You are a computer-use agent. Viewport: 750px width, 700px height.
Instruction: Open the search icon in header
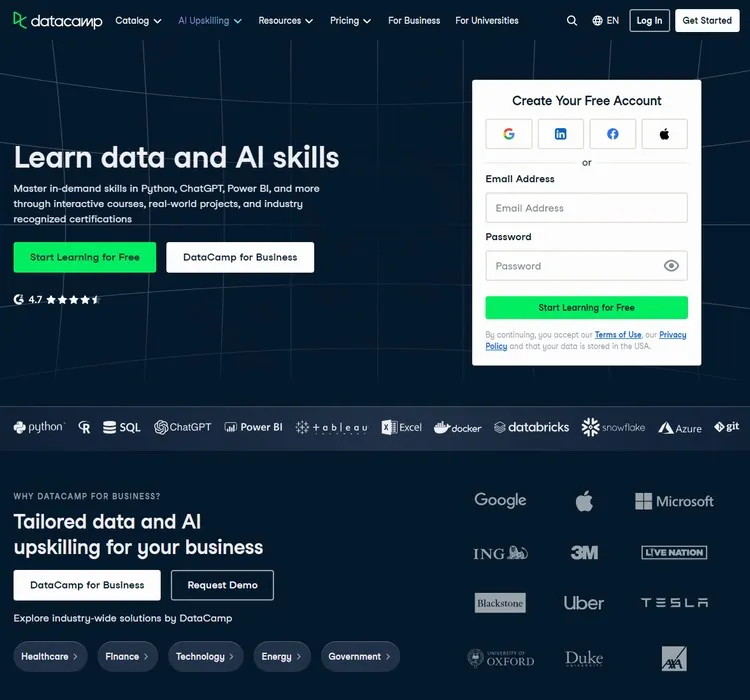(572, 21)
